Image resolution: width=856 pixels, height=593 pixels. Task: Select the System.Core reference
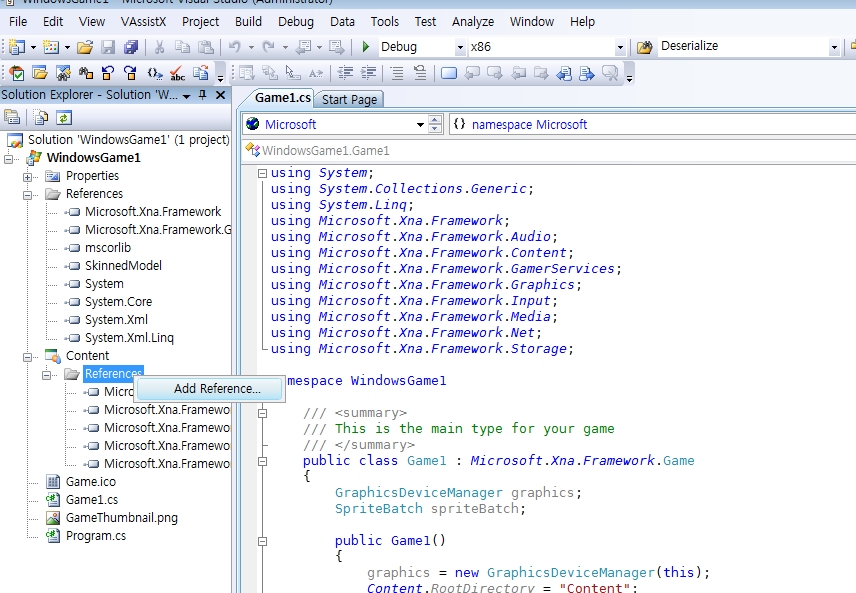pos(118,302)
